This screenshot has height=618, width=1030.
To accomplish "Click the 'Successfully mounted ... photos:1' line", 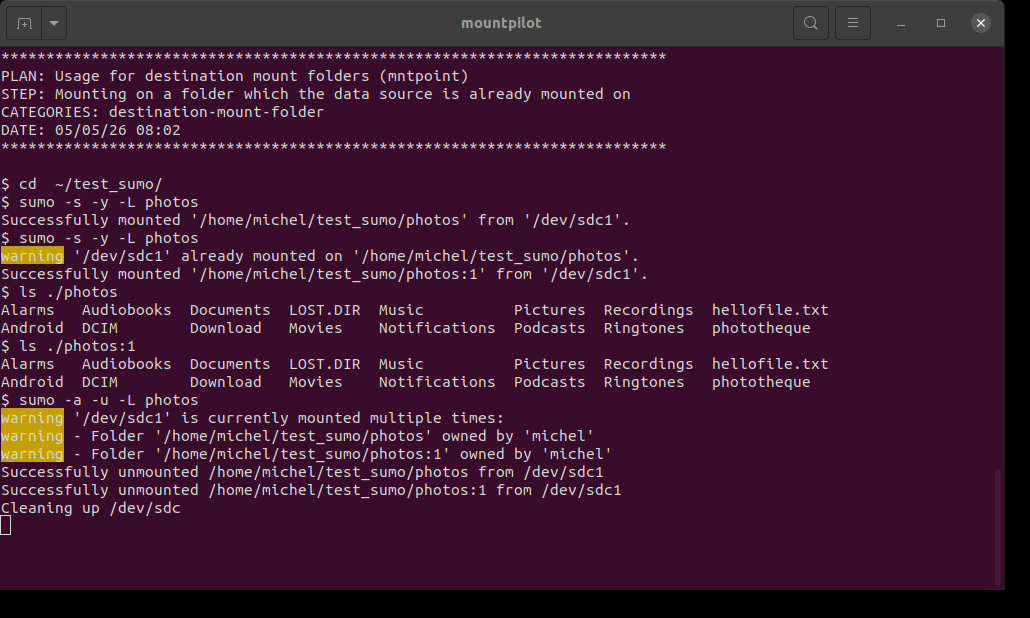I will point(325,274).
